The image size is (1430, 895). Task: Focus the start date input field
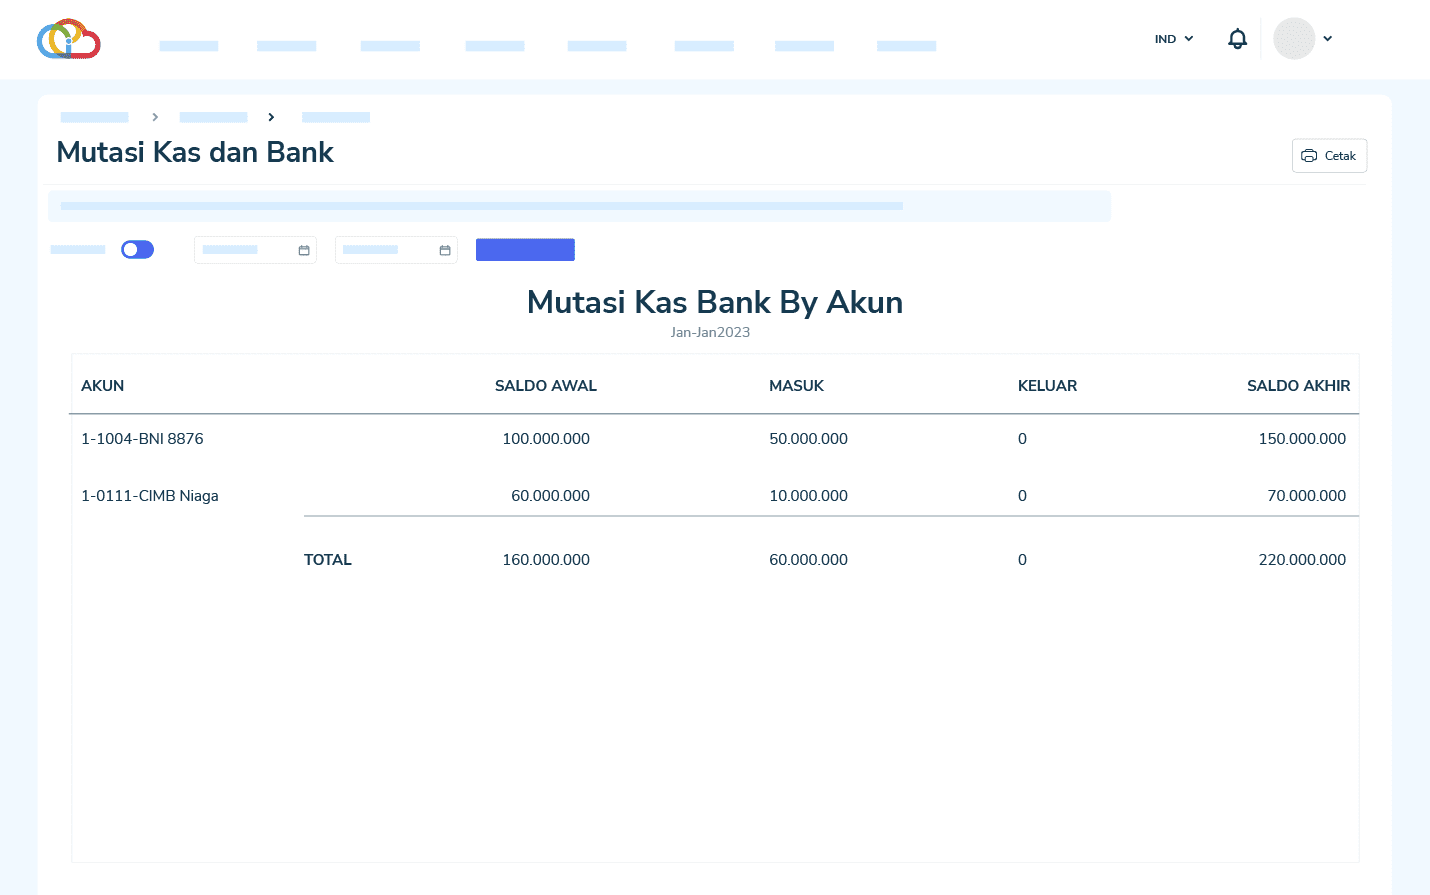pyautogui.click(x=240, y=250)
